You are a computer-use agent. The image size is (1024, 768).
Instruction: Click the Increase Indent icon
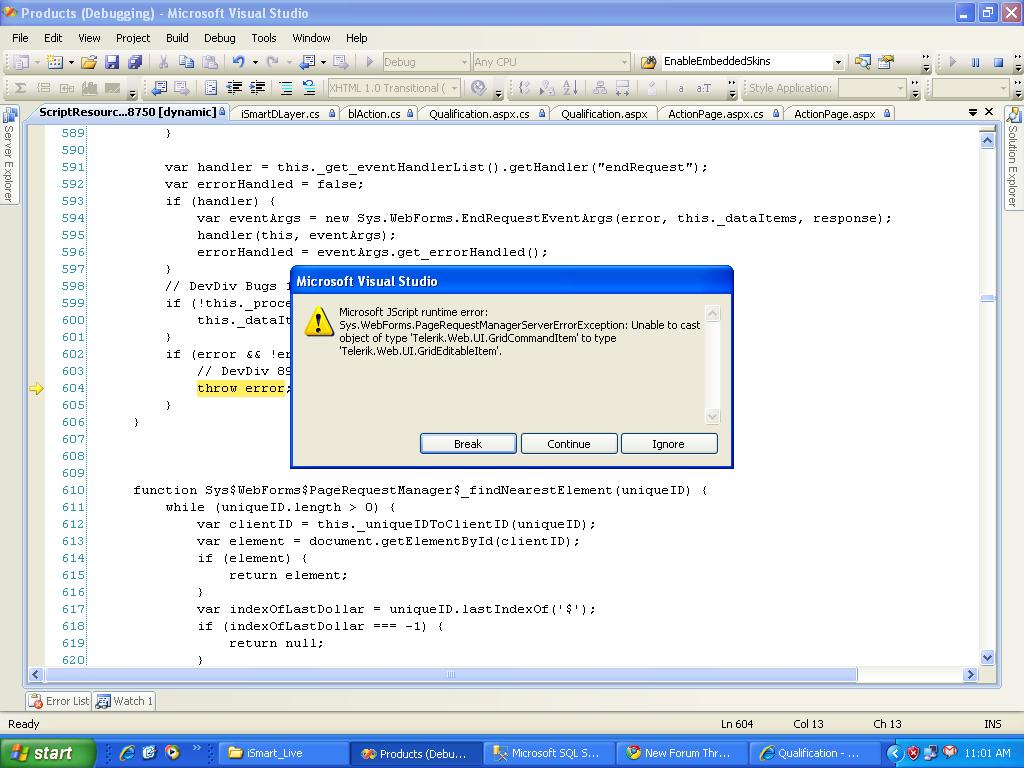257,88
